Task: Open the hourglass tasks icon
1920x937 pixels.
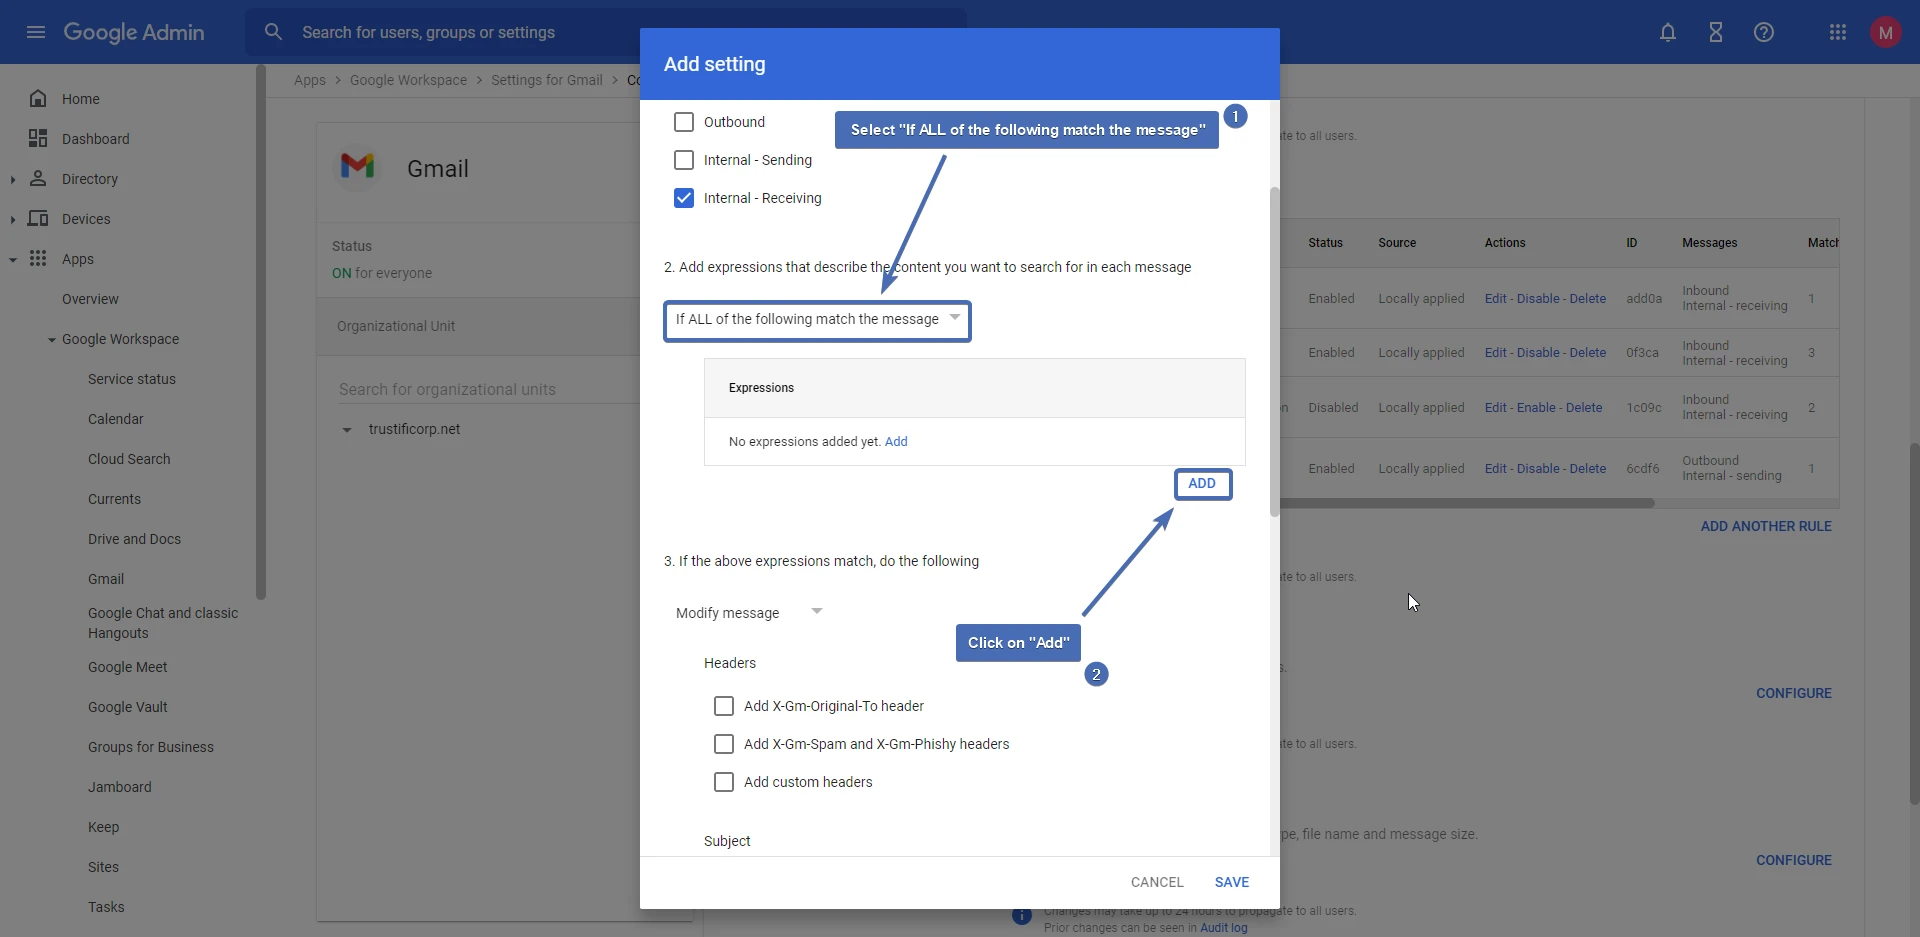Action: pos(1715,32)
